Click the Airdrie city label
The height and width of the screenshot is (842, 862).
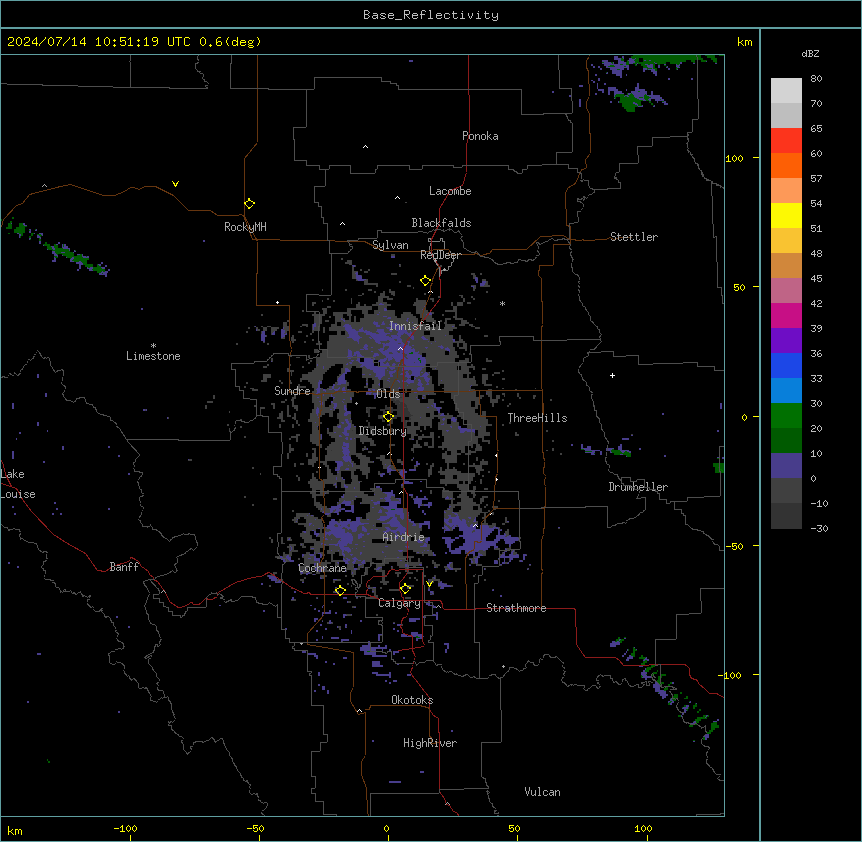tap(404, 537)
